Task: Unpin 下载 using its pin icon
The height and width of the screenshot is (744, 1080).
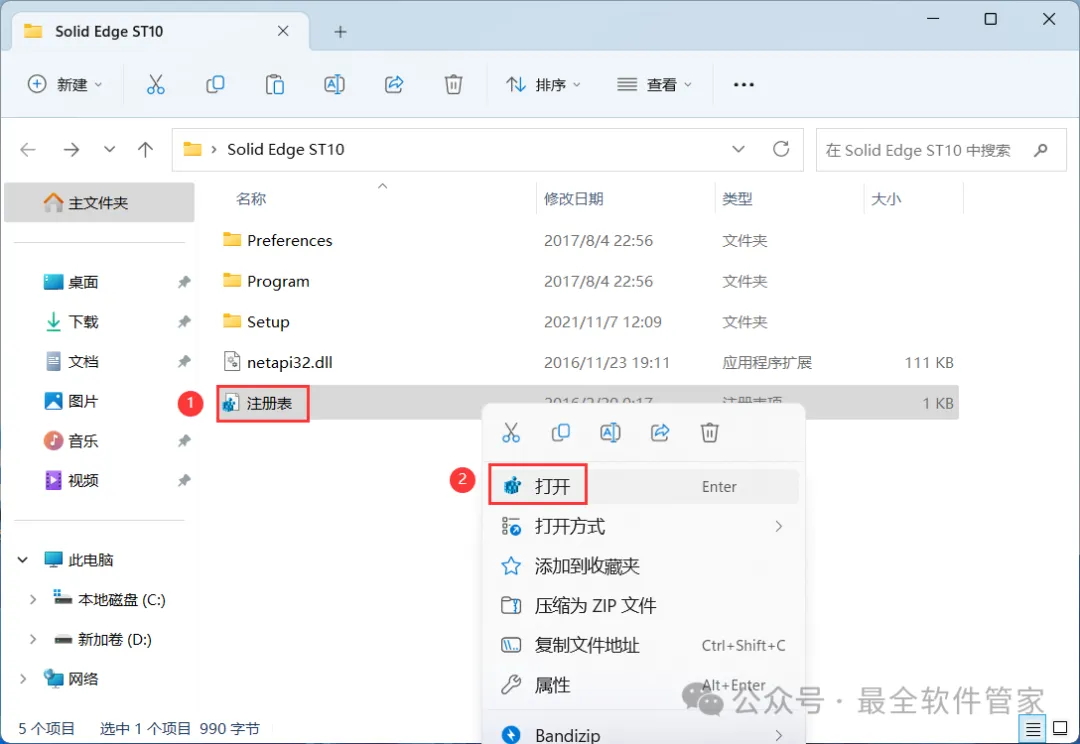Action: click(x=184, y=322)
